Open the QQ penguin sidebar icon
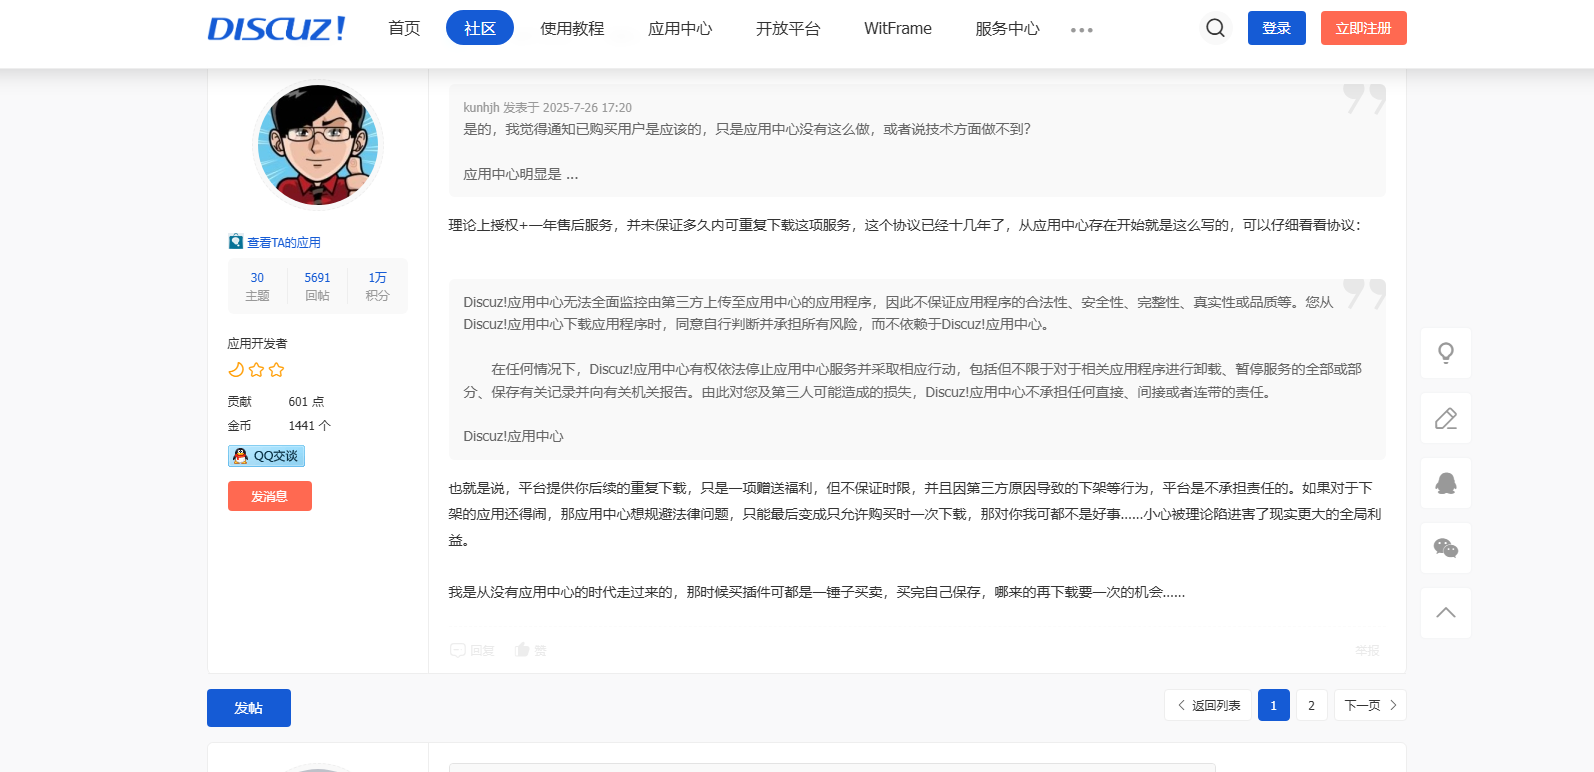1594x772 pixels. [1446, 483]
